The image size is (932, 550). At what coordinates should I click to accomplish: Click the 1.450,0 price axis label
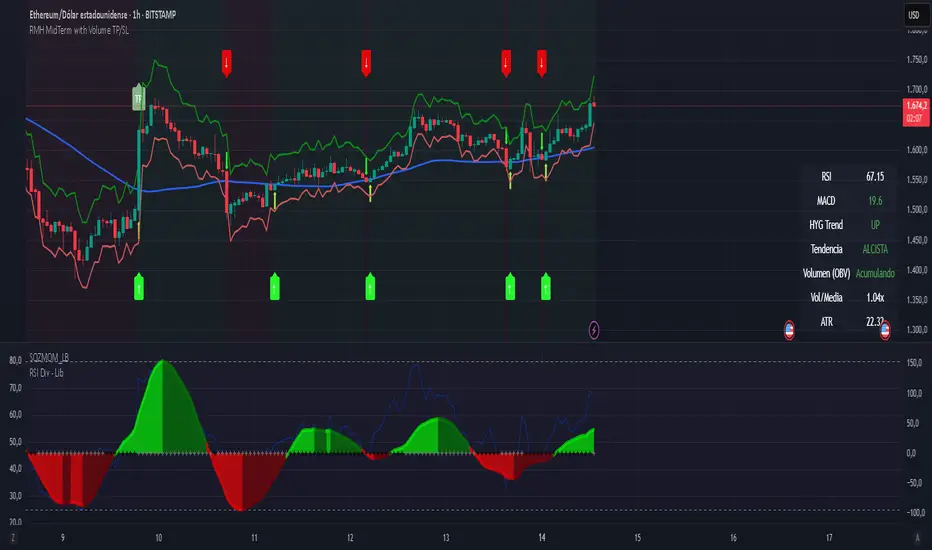click(917, 240)
